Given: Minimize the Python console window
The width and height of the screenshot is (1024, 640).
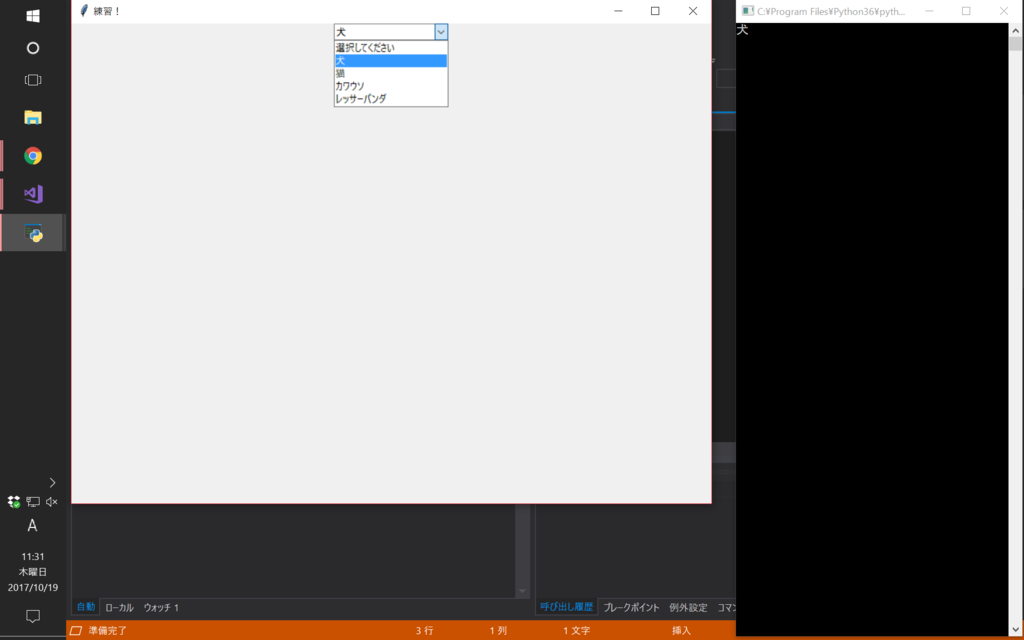Looking at the screenshot, I should (x=929, y=11).
